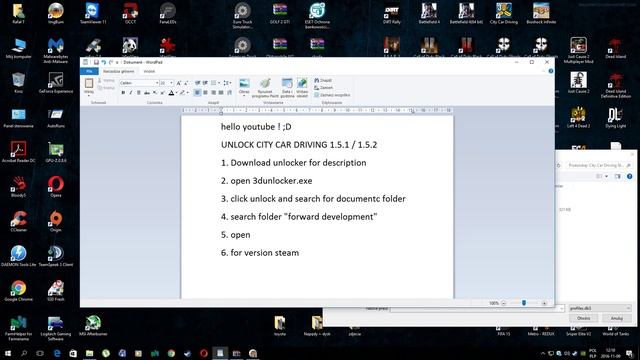Click the text color A button
The image size is (640, 360).
pyautogui.click(x=171, y=93)
